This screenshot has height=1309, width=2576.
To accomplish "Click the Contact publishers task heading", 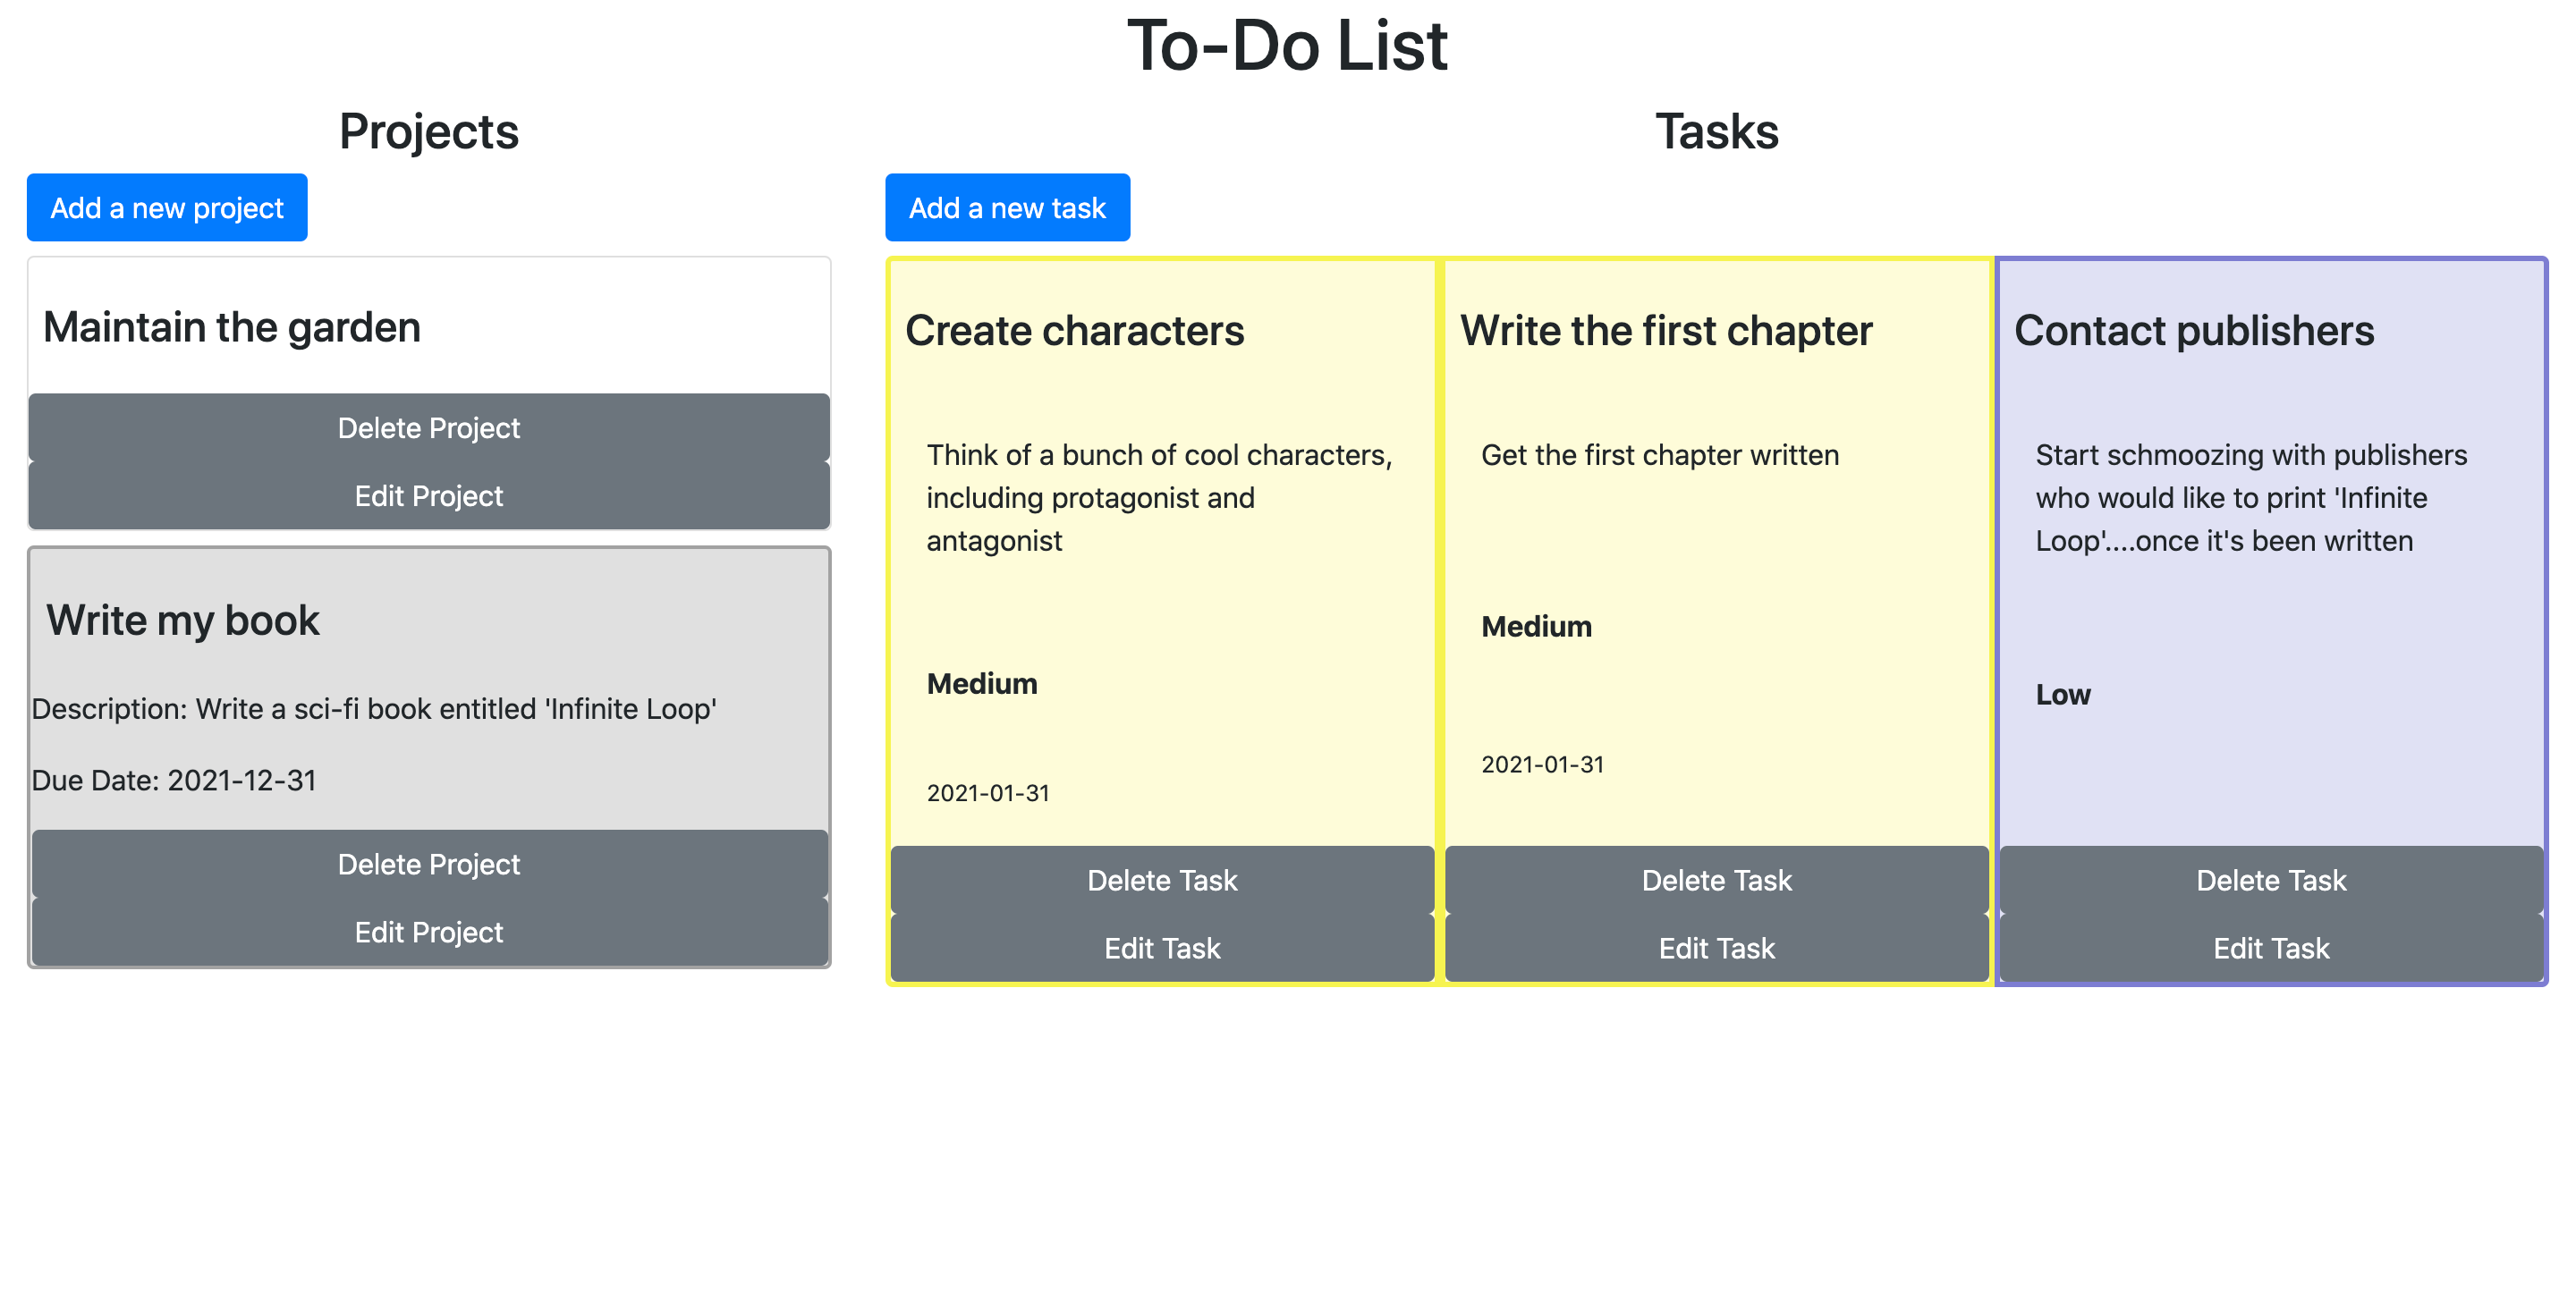I will [2193, 331].
